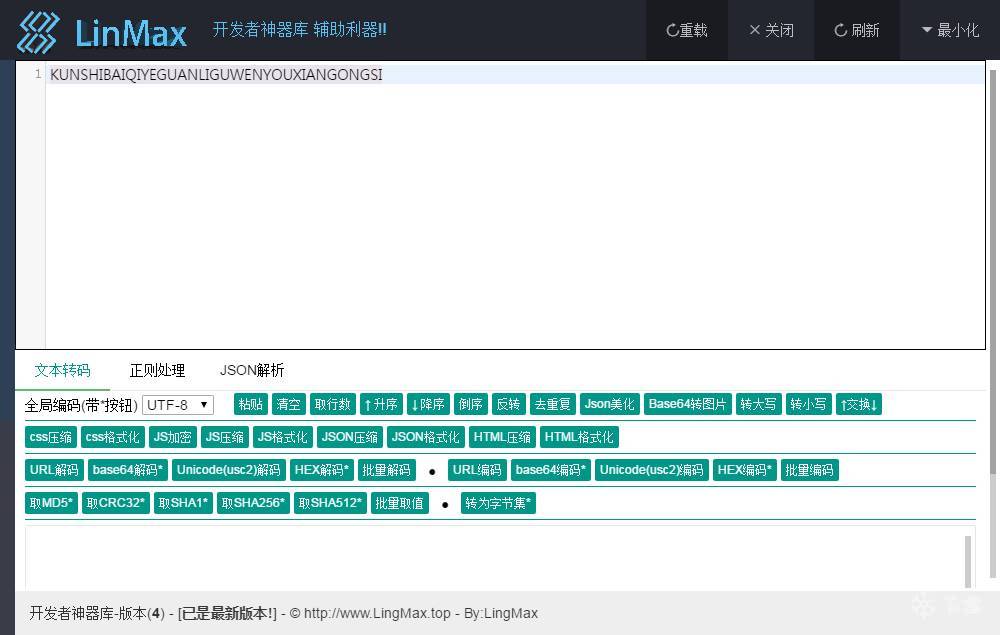Click the css压缩 button
1000x635 pixels.
50,437
